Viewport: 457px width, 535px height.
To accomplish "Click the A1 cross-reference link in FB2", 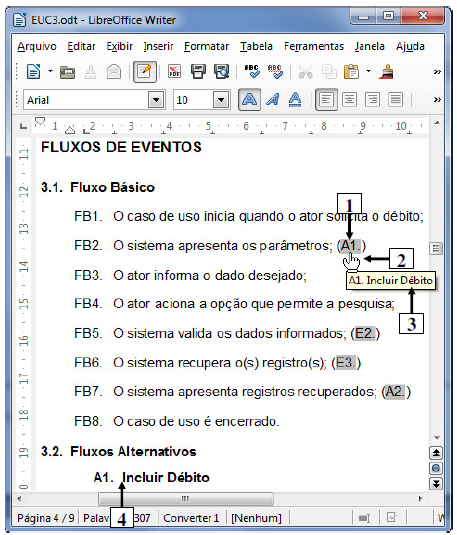I will [x=351, y=246].
